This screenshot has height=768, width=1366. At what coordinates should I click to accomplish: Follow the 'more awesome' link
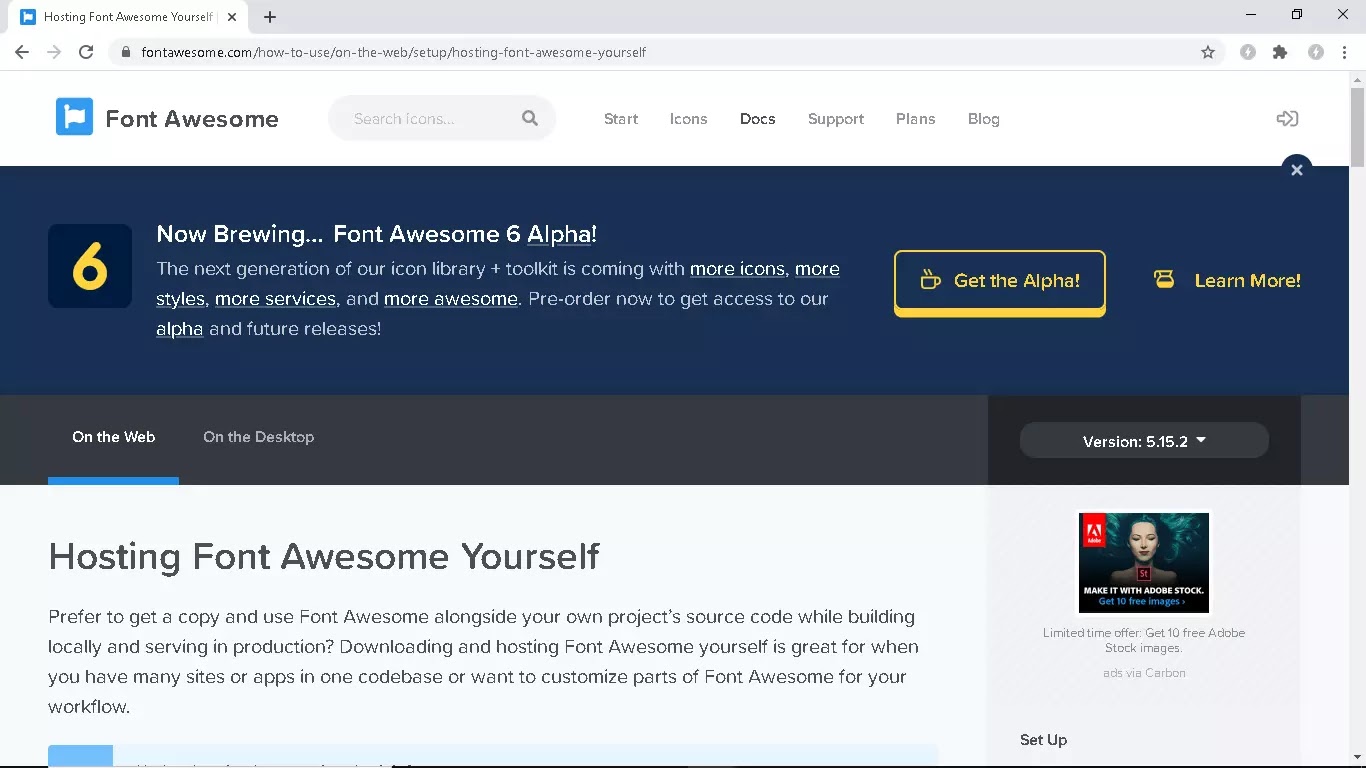451,299
